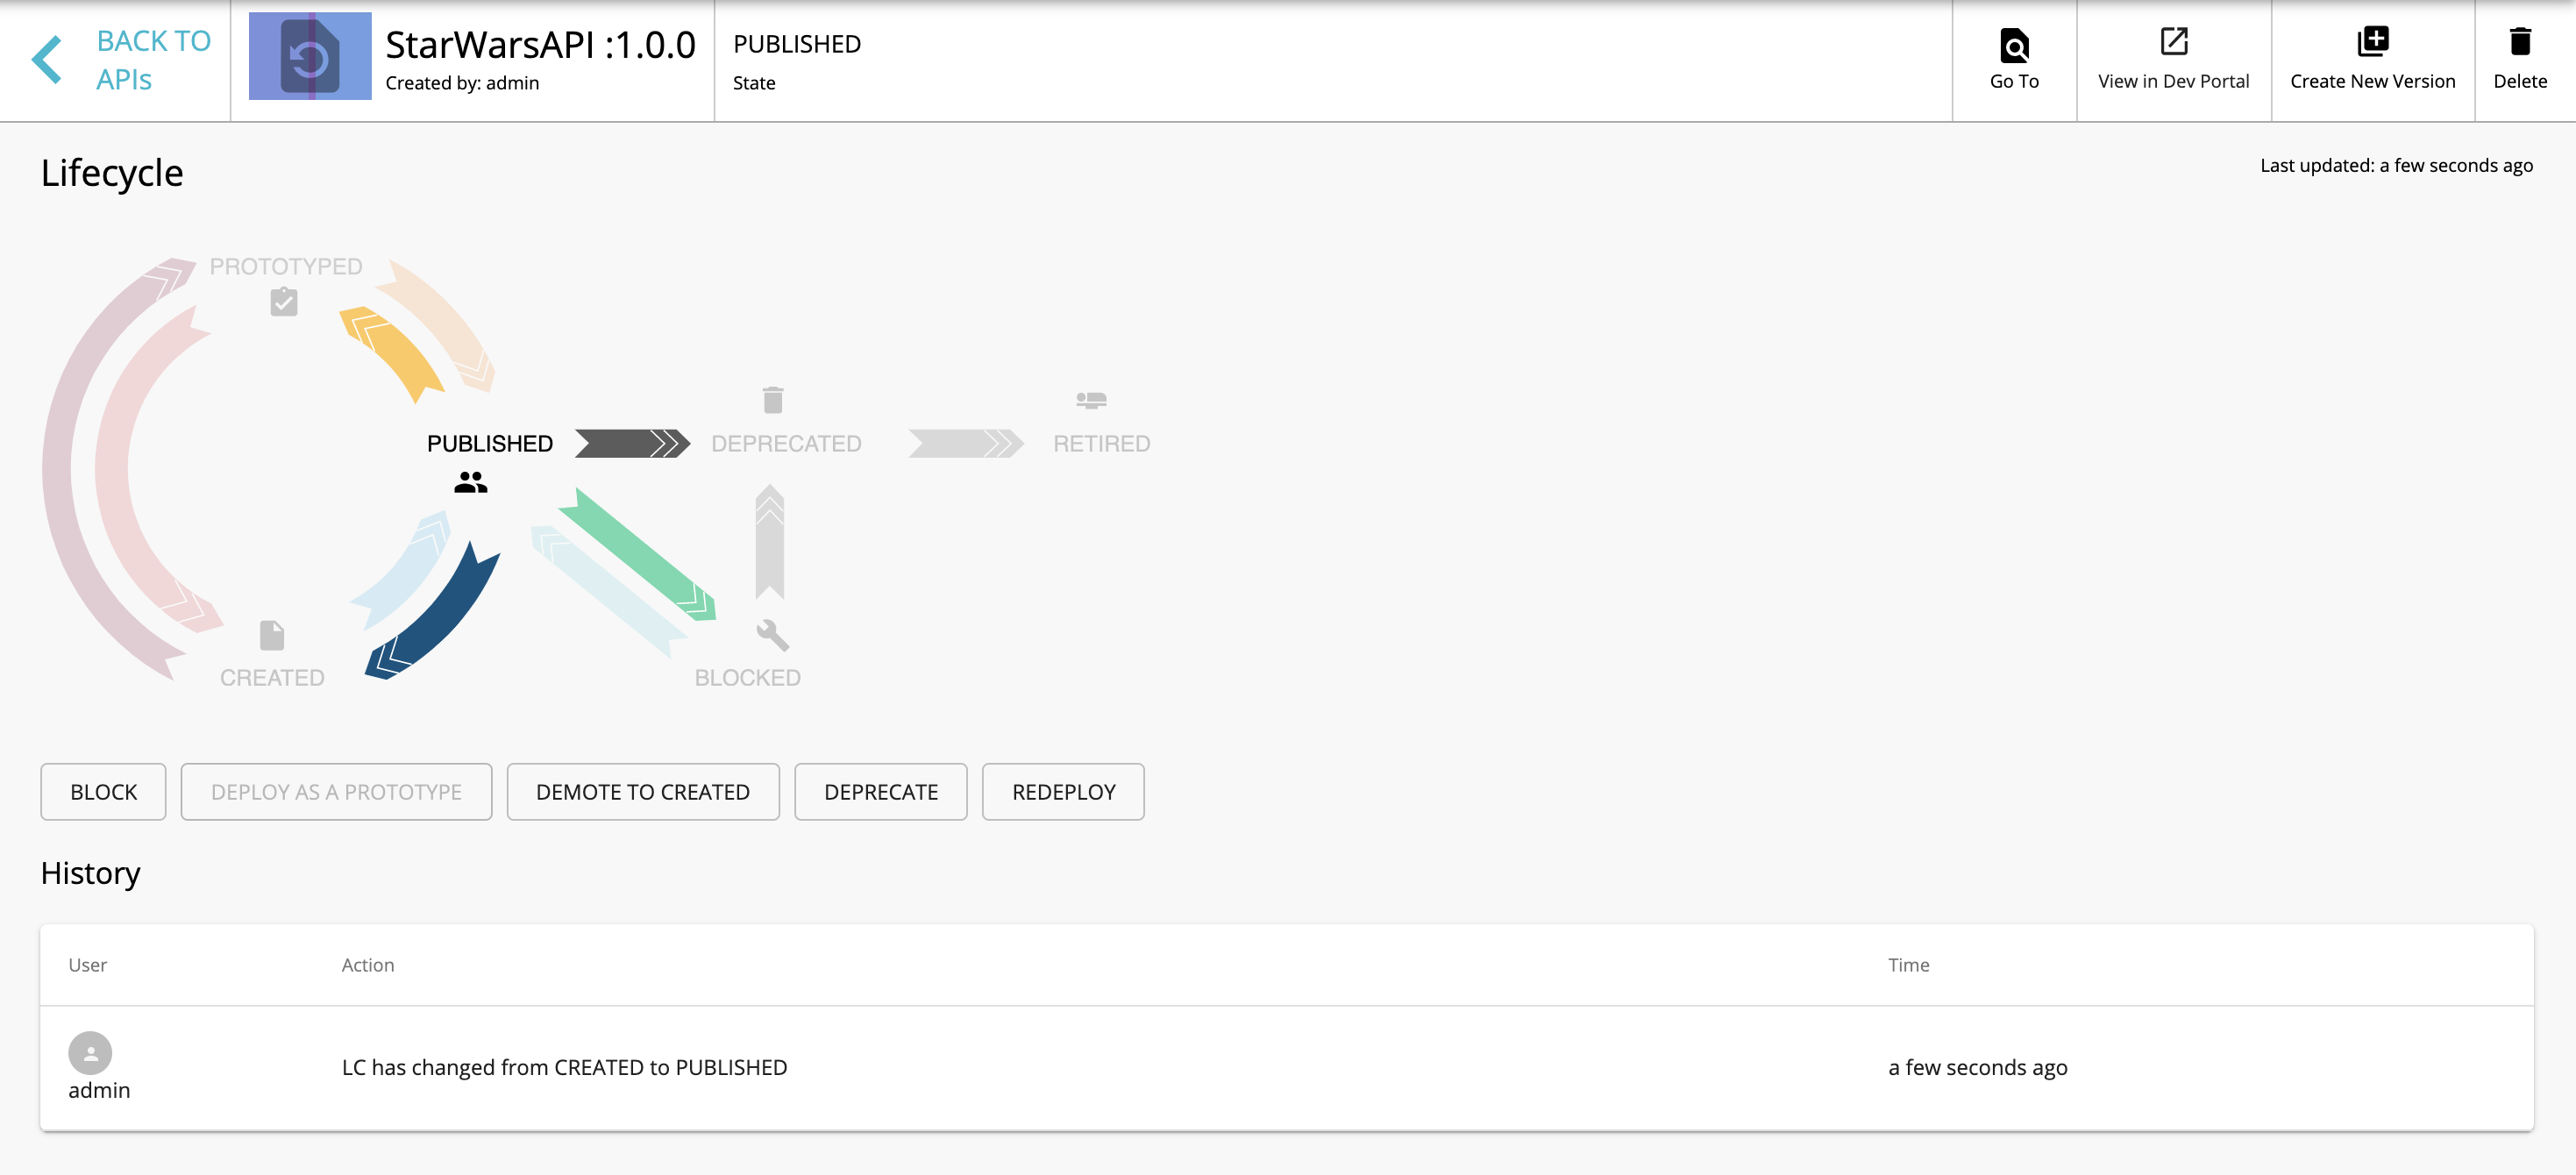Click the Time column header
Screen dimensions: 2576x1175
coord(1908,965)
